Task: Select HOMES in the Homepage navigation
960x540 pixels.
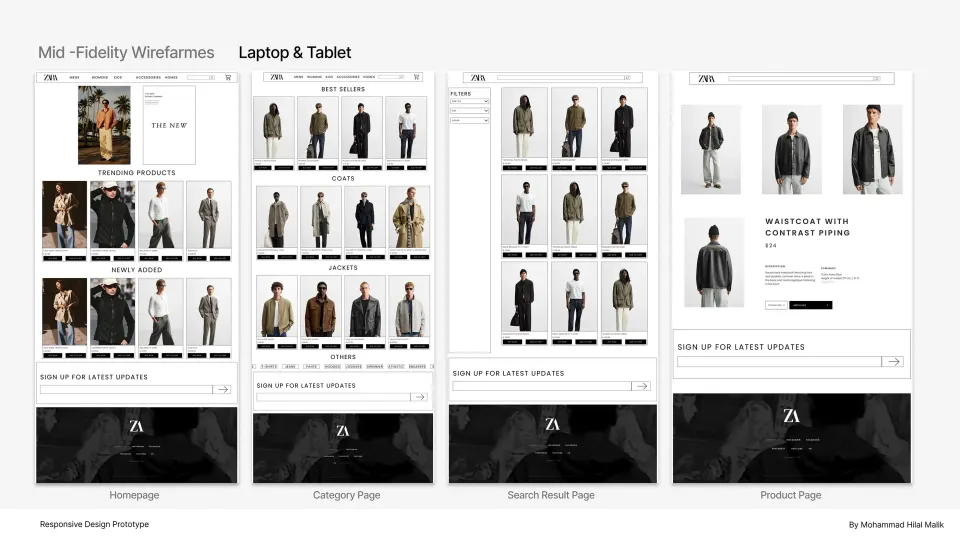Action: coord(171,78)
